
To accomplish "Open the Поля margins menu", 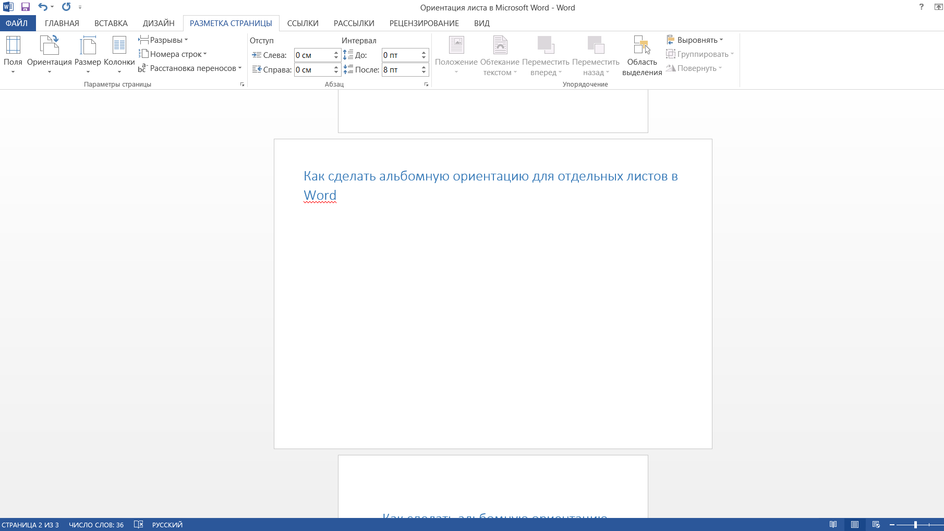I will point(13,54).
